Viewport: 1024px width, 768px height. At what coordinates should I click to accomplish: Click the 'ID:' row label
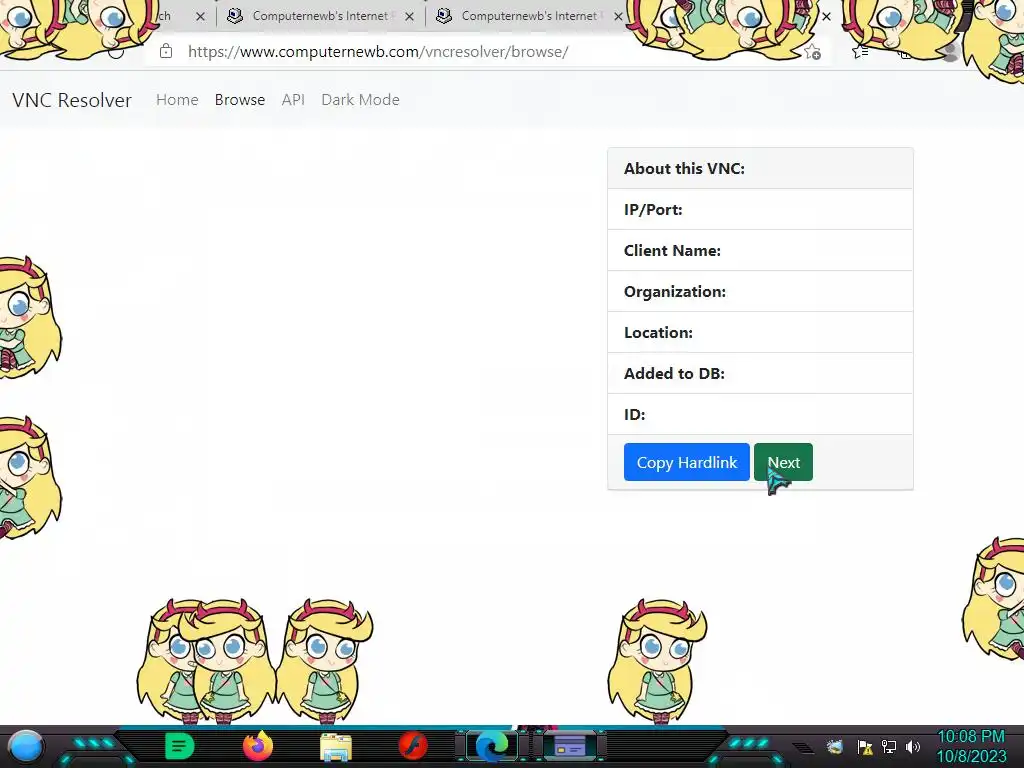634,415
